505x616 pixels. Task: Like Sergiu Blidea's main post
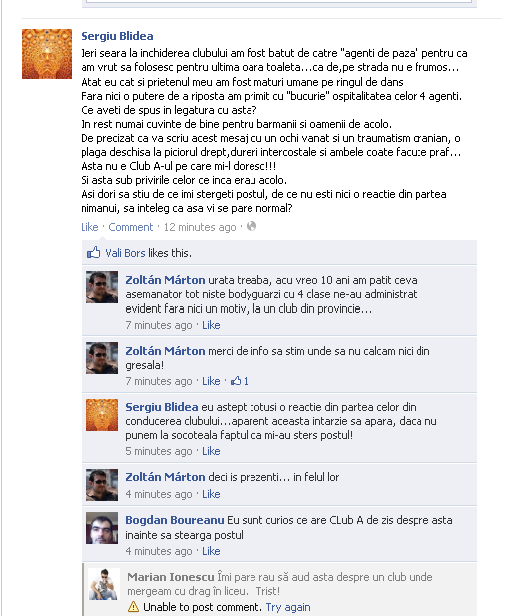[90, 227]
